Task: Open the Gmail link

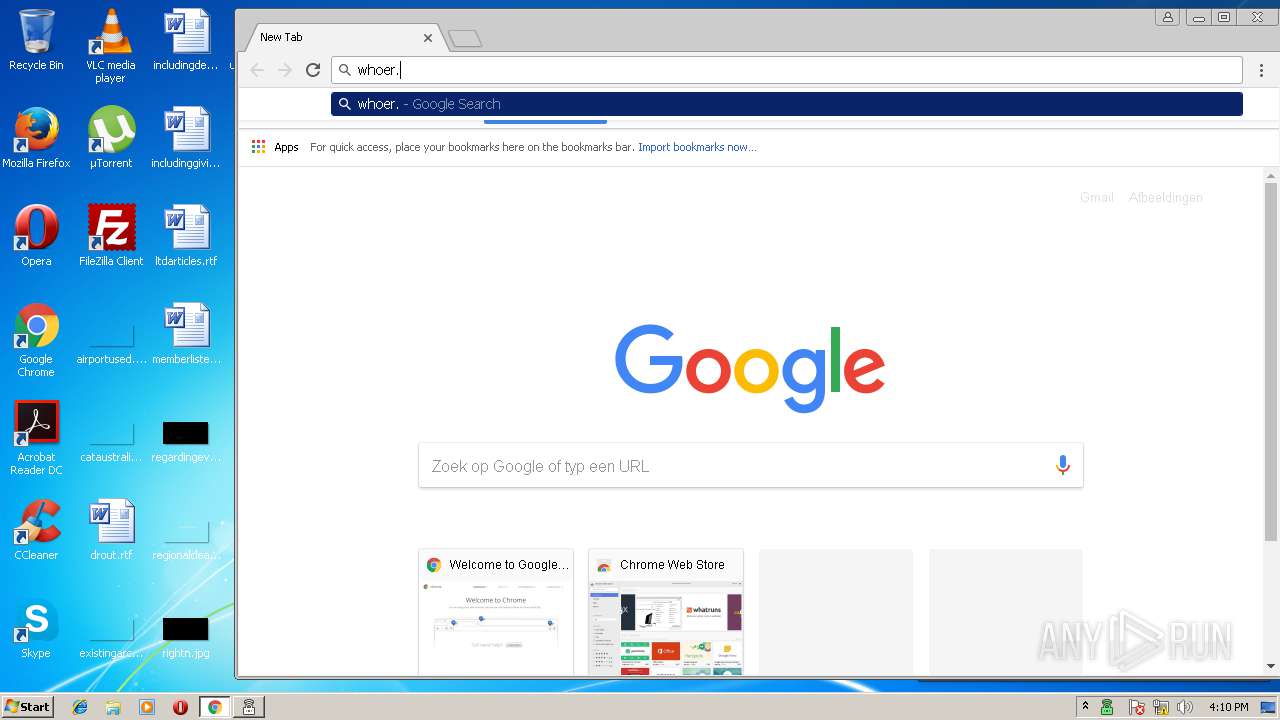Action: (x=1096, y=197)
